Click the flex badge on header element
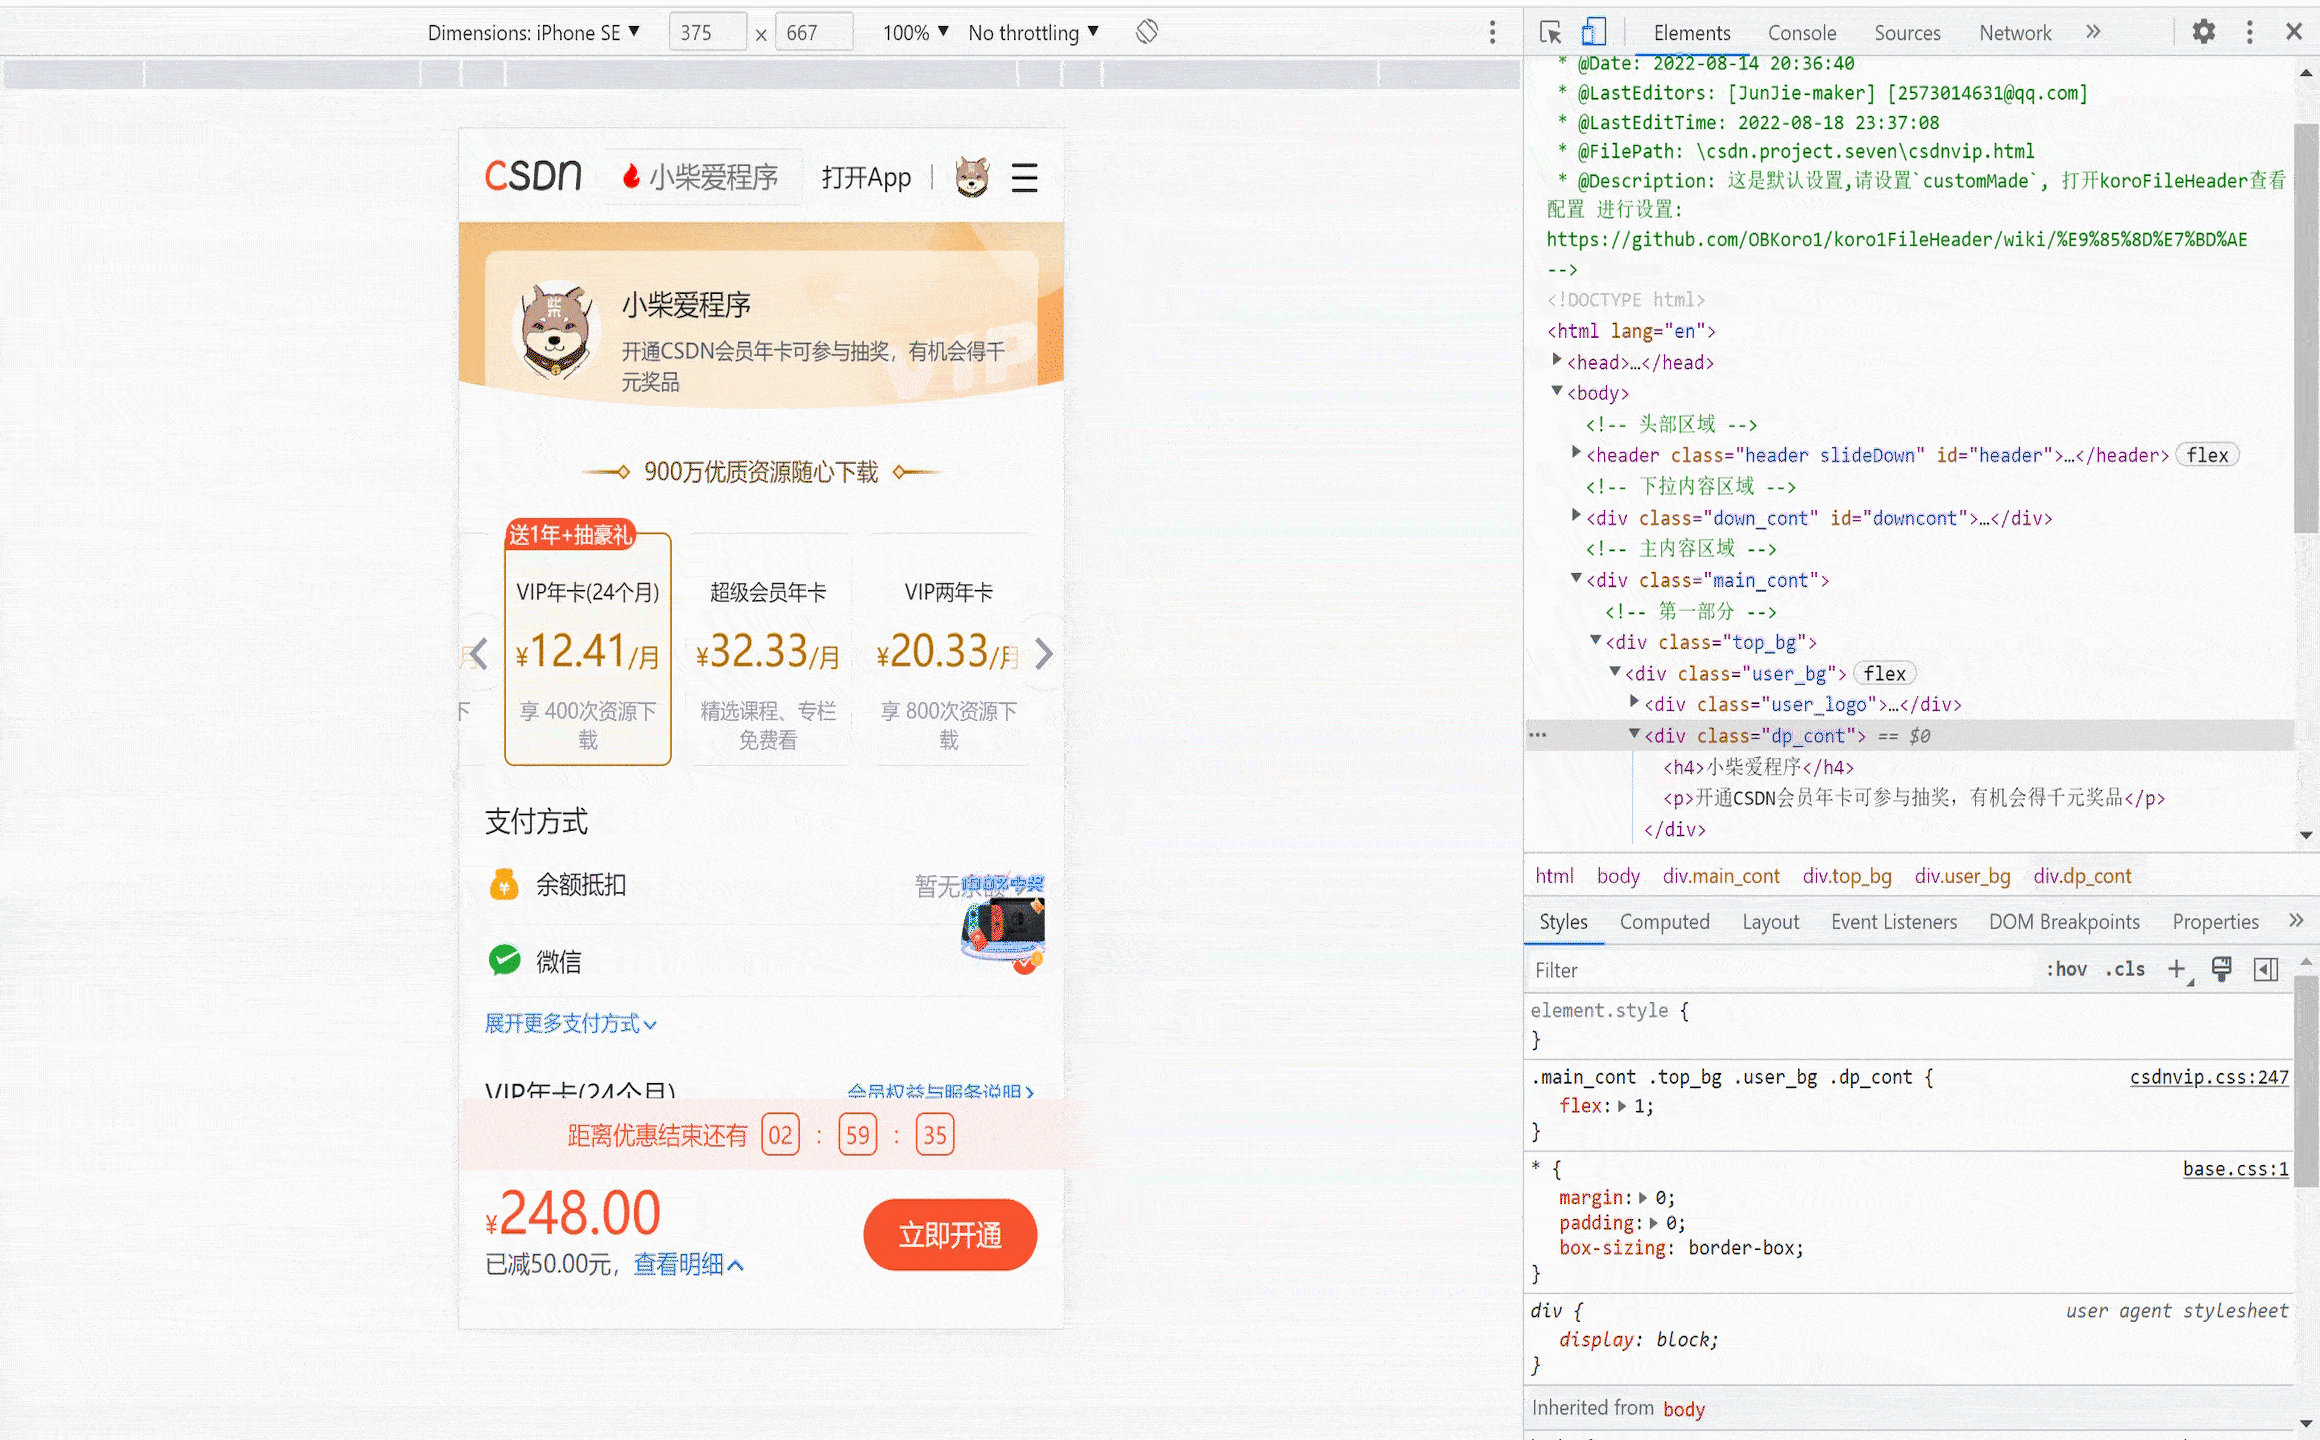 pos(2207,455)
